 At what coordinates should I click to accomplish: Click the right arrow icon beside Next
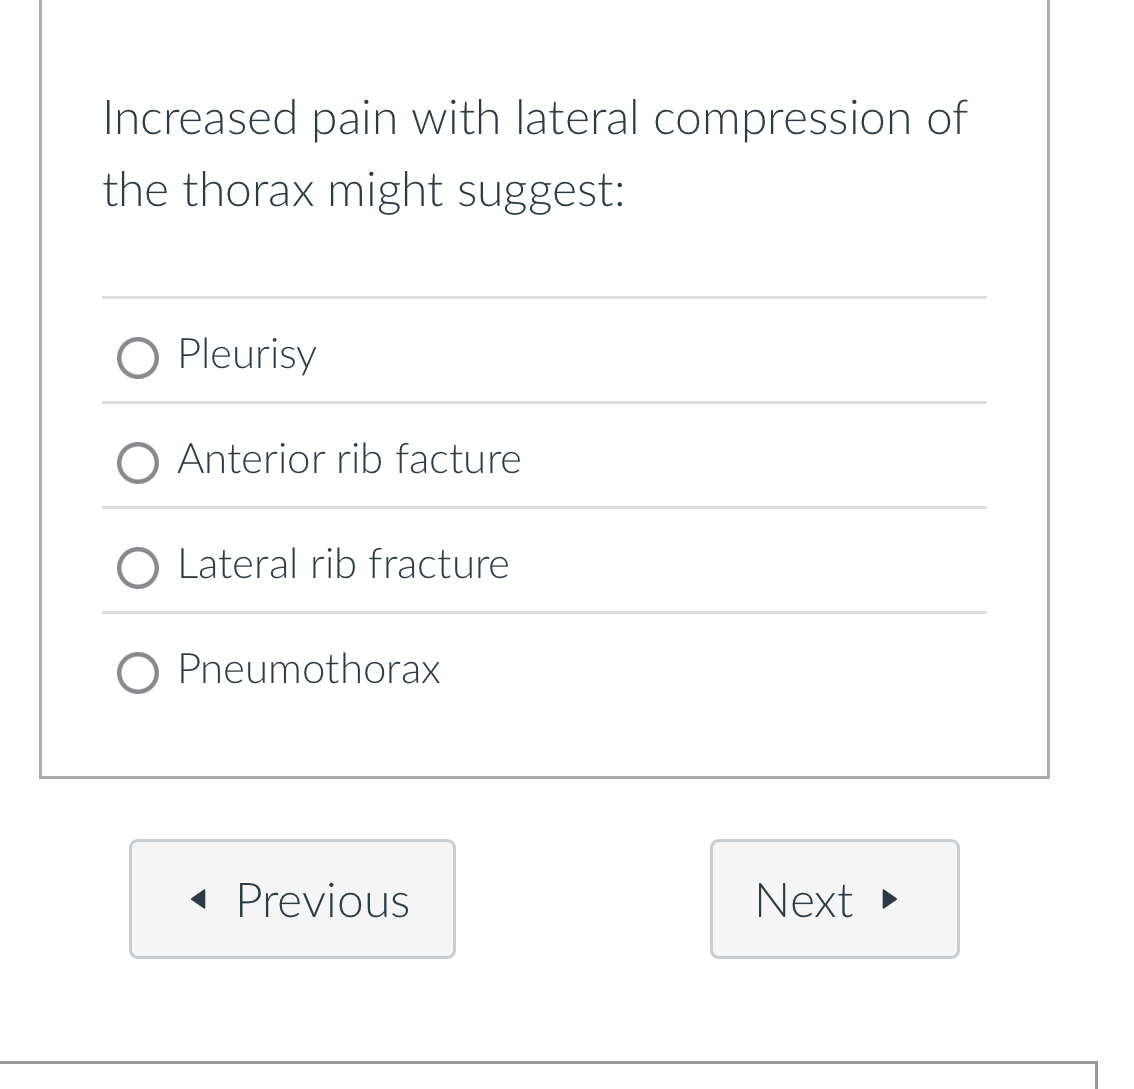pos(890,900)
